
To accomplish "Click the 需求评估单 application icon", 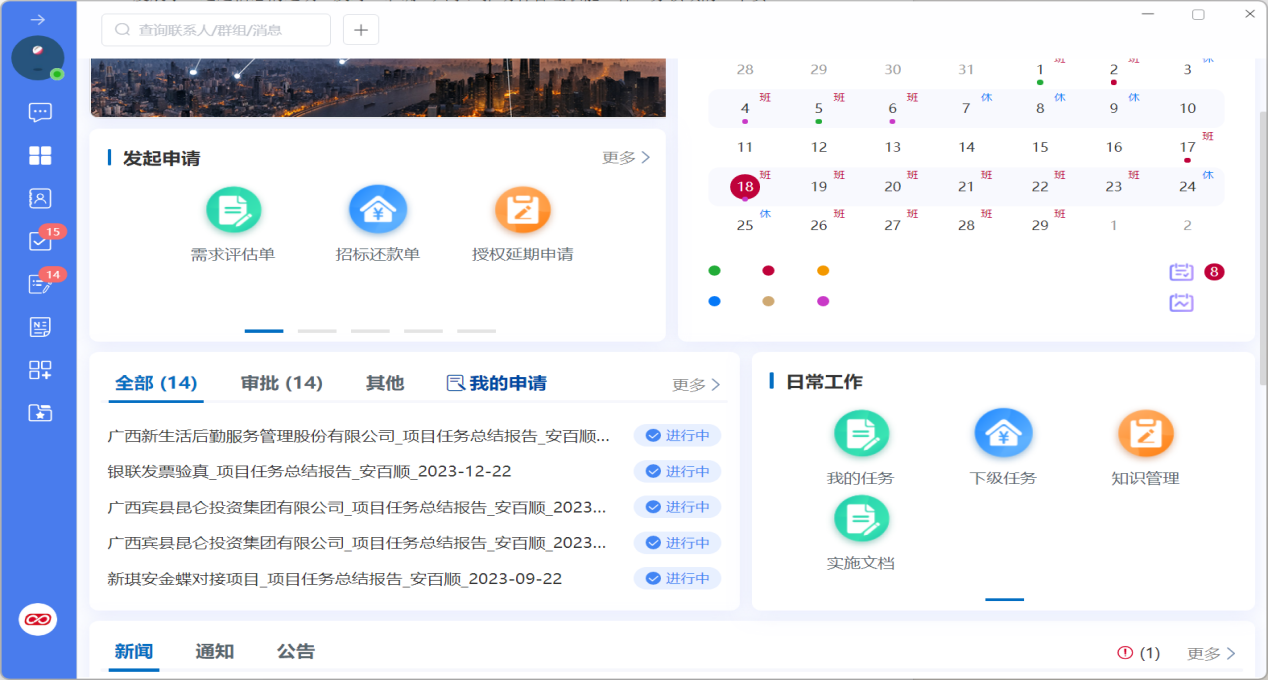I will point(233,211).
